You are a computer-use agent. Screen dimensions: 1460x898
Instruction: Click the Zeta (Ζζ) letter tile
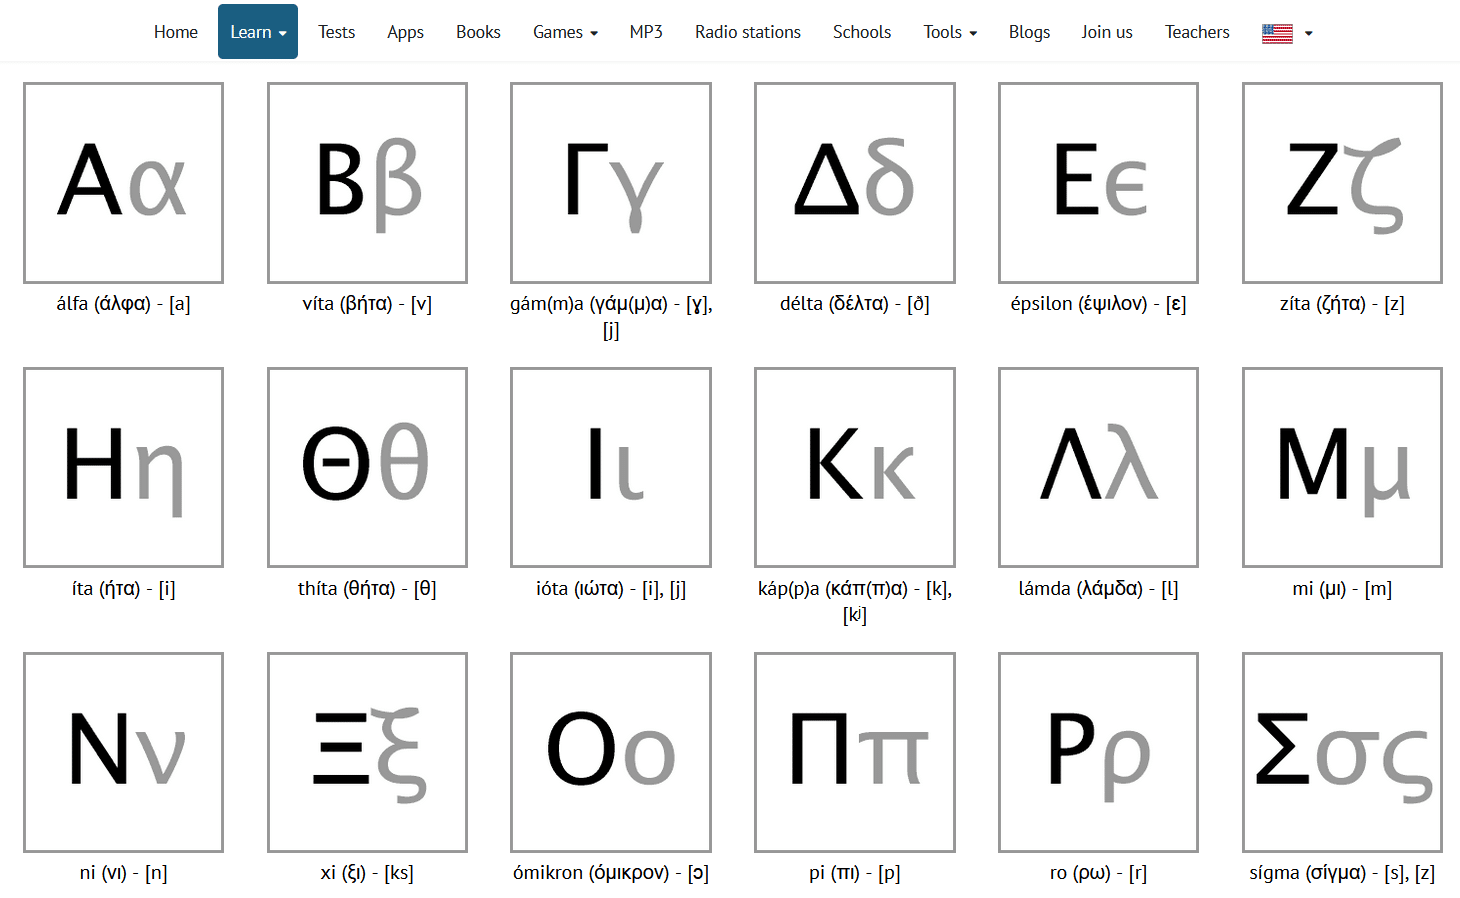tap(1342, 183)
